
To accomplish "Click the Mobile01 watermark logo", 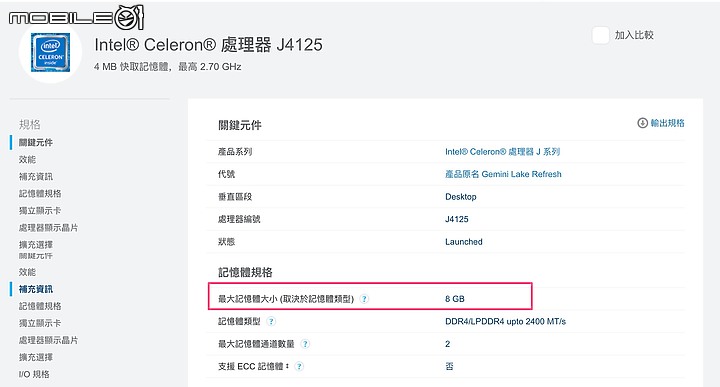I will coord(76,17).
